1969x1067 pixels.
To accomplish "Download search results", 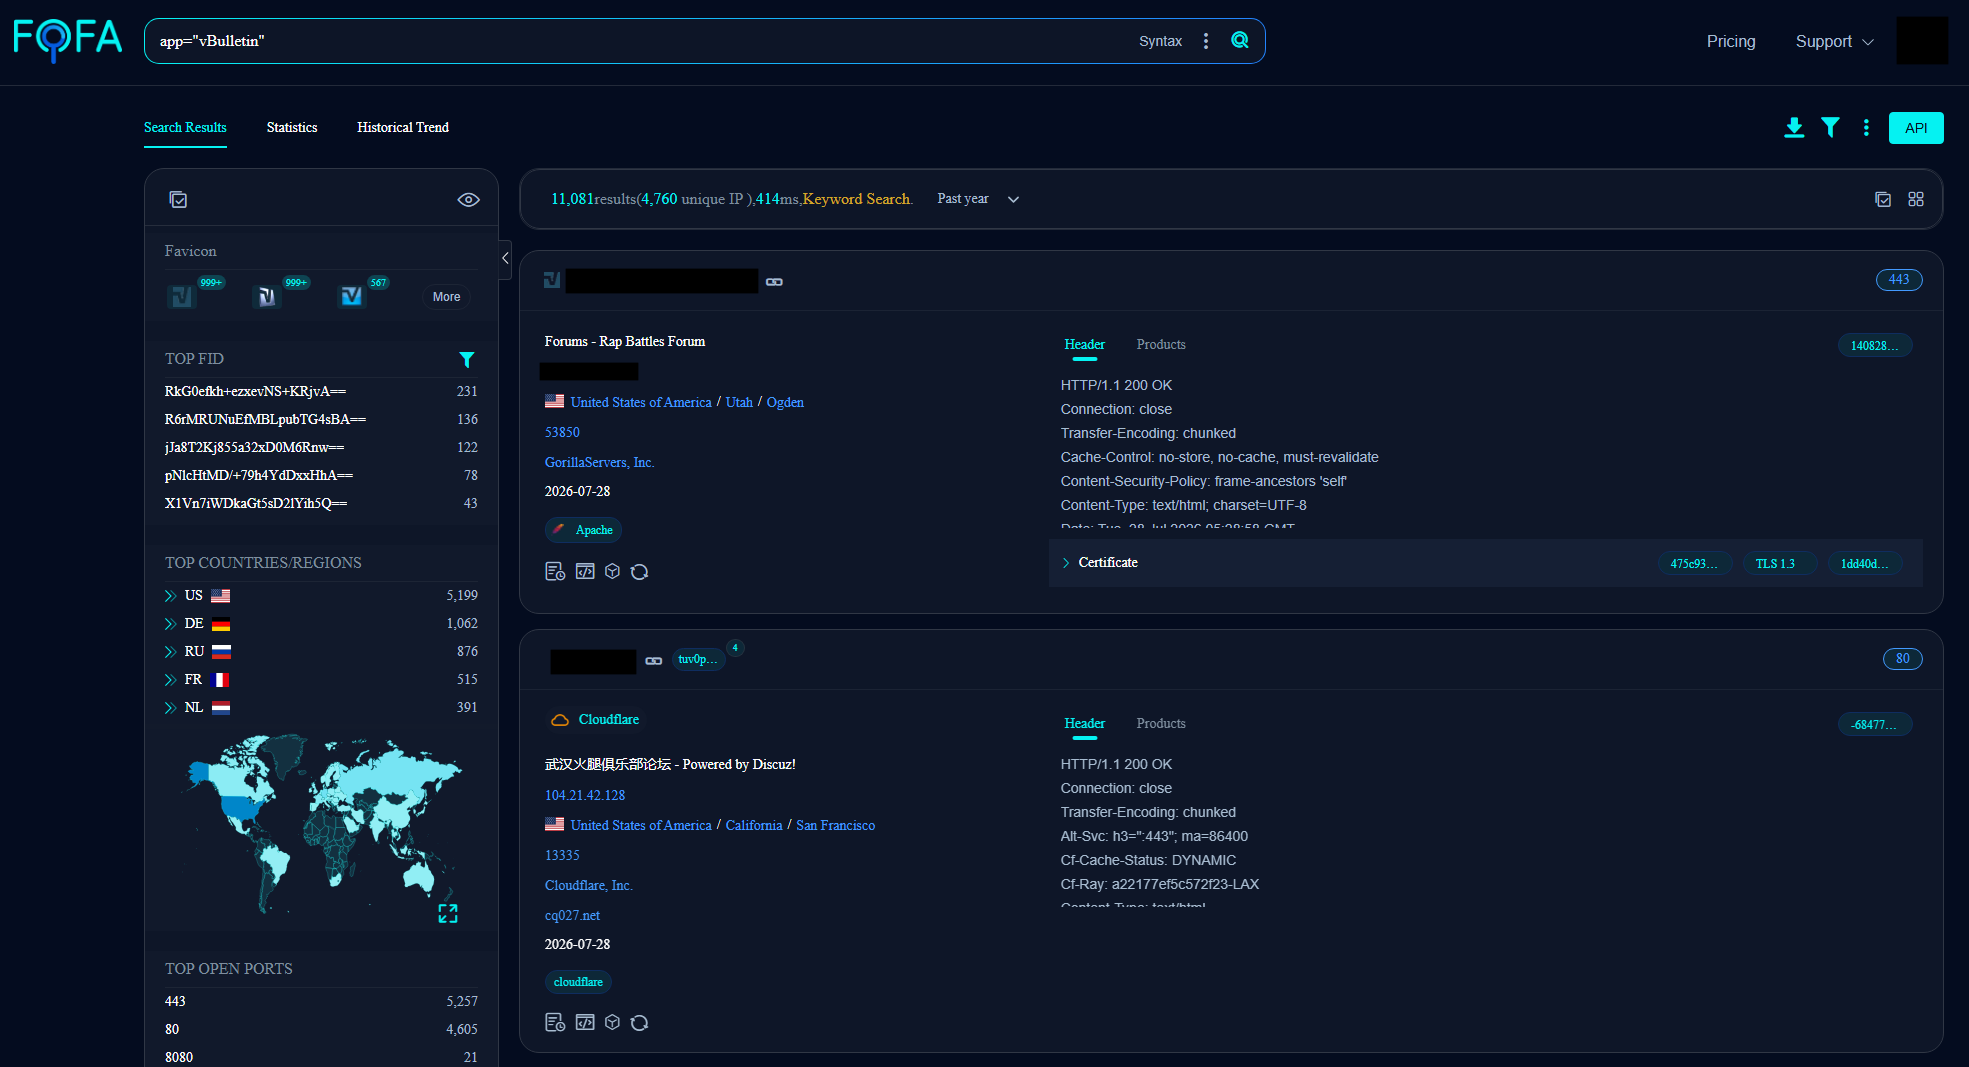I will point(1794,128).
